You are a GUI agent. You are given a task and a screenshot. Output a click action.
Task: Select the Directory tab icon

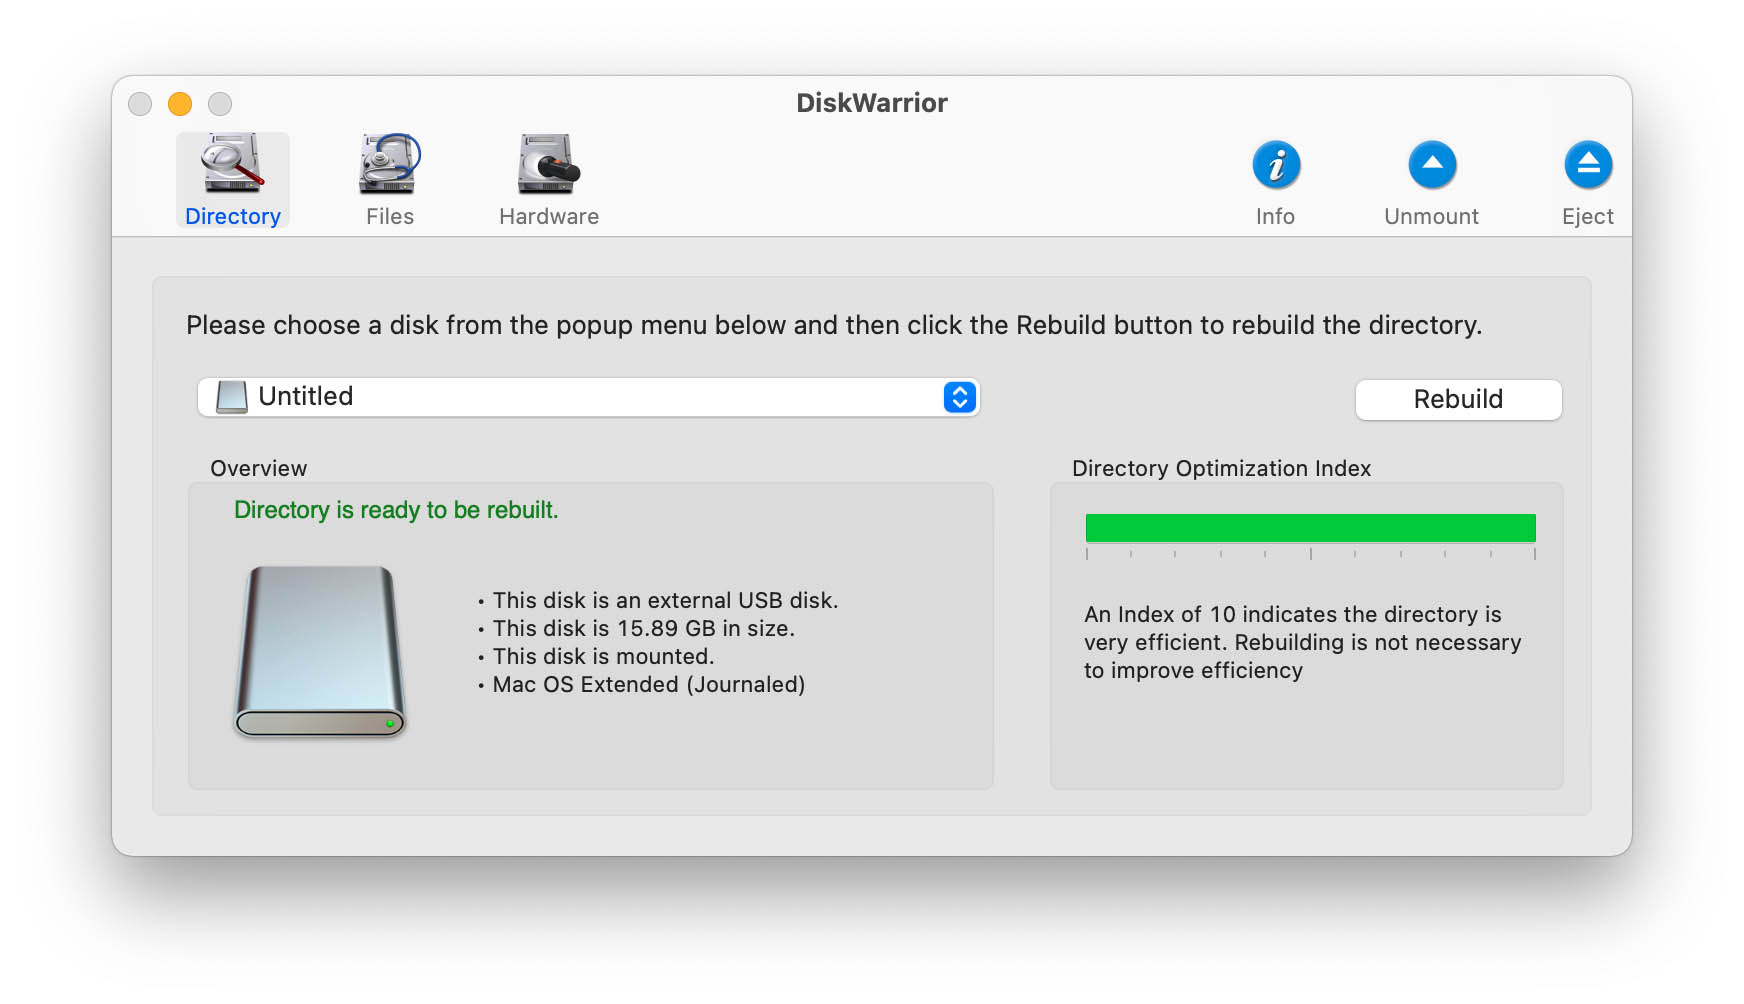click(x=233, y=164)
